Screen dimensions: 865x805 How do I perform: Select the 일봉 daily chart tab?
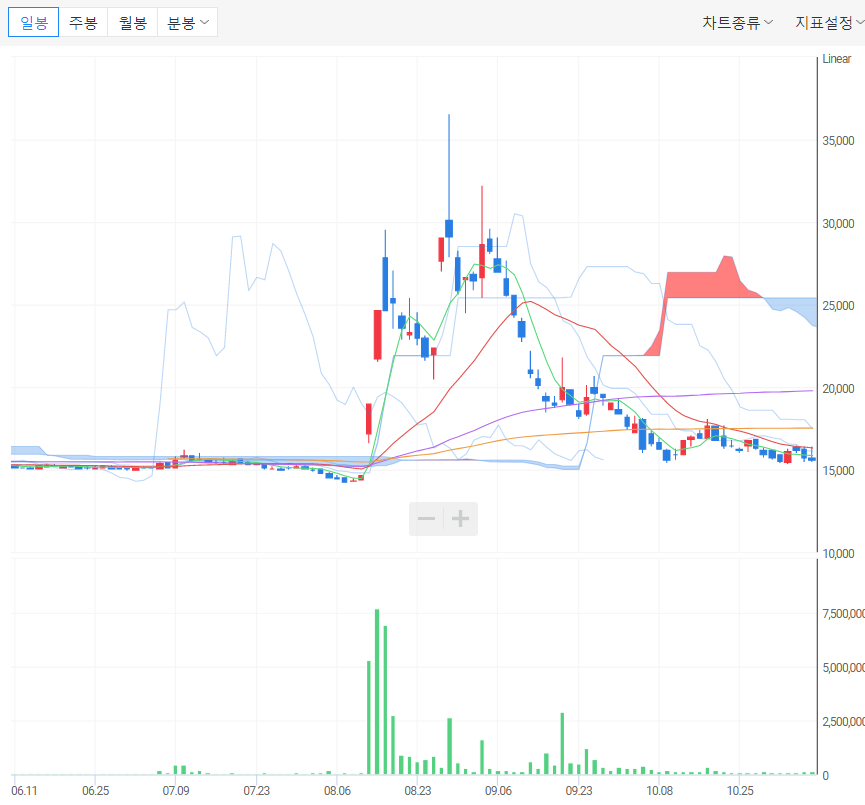tap(34, 23)
